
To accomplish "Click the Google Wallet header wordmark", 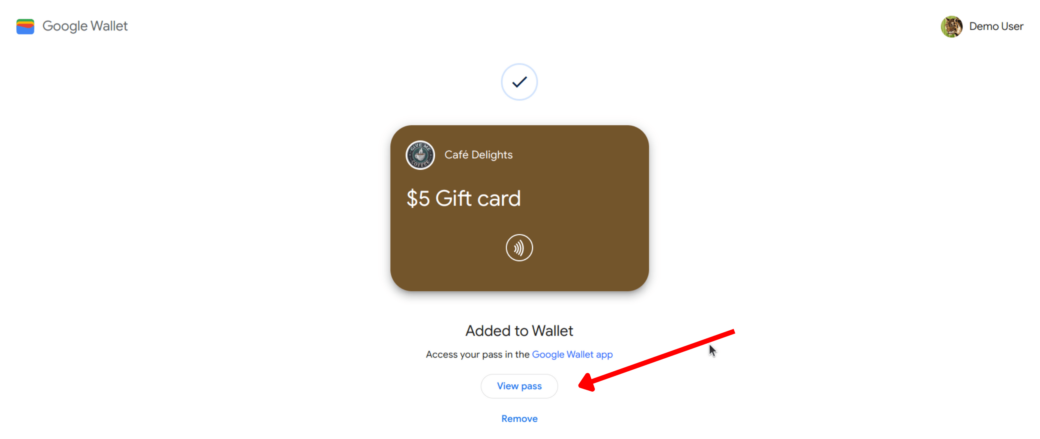I will click(85, 27).
